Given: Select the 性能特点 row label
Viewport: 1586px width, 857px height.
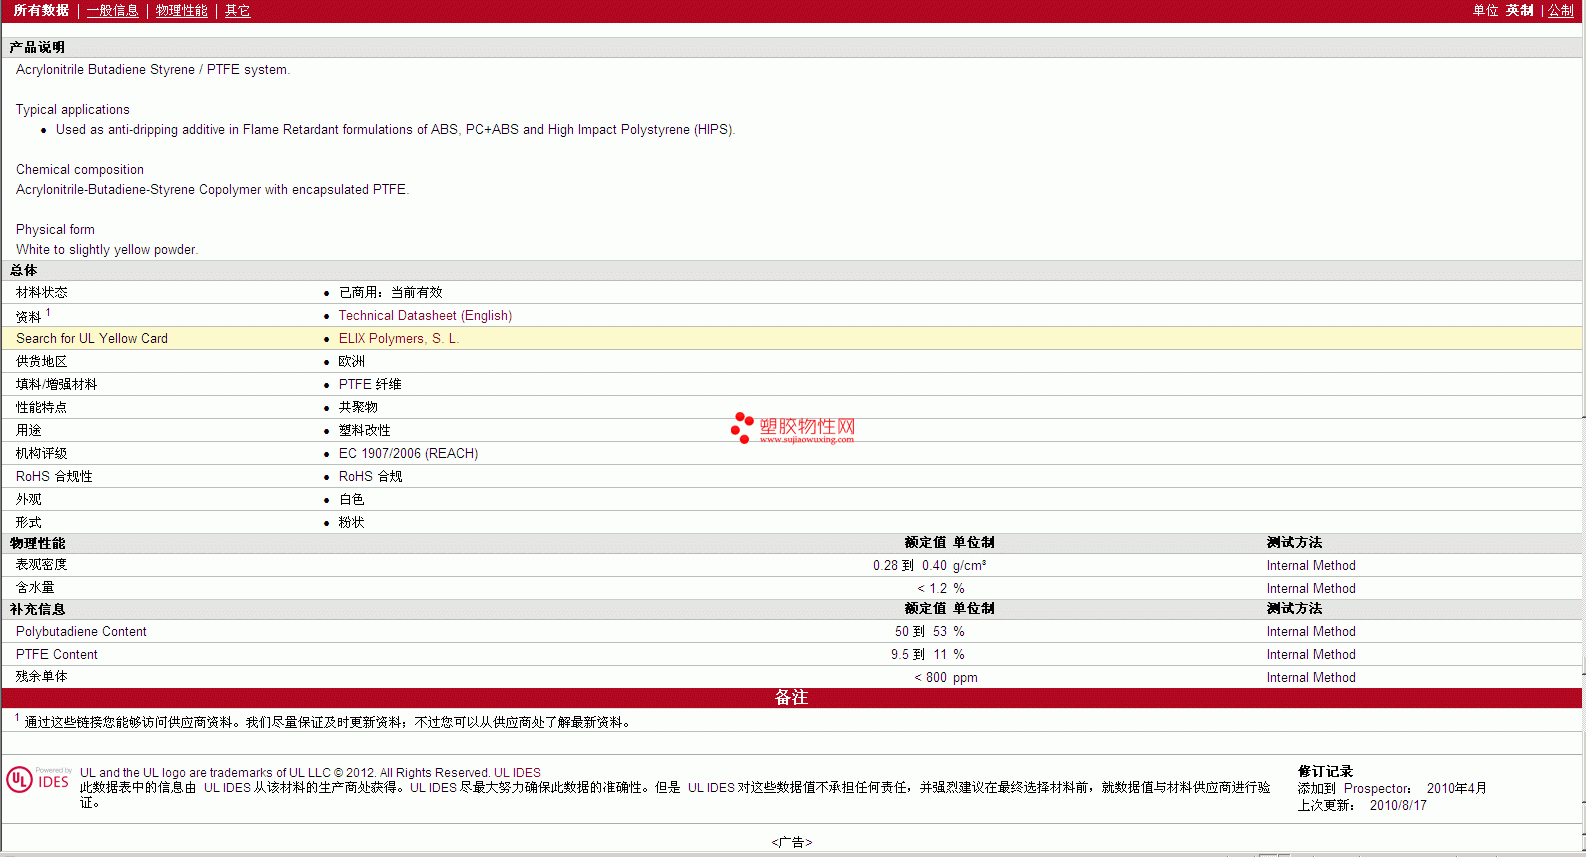Looking at the screenshot, I should (41, 407).
